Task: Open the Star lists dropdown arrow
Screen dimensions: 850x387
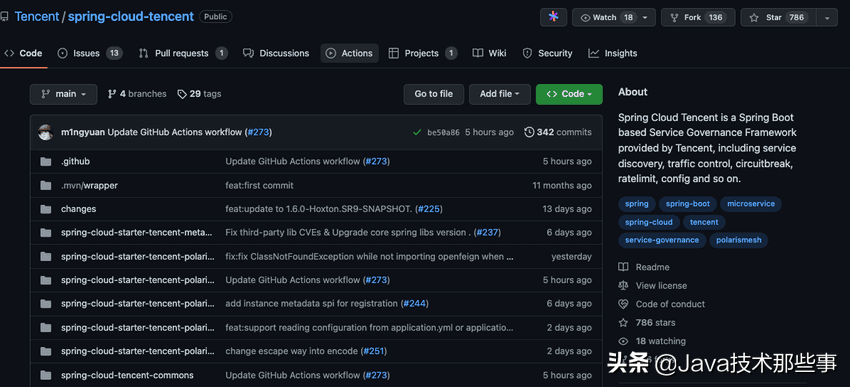Action: click(x=827, y=17)
